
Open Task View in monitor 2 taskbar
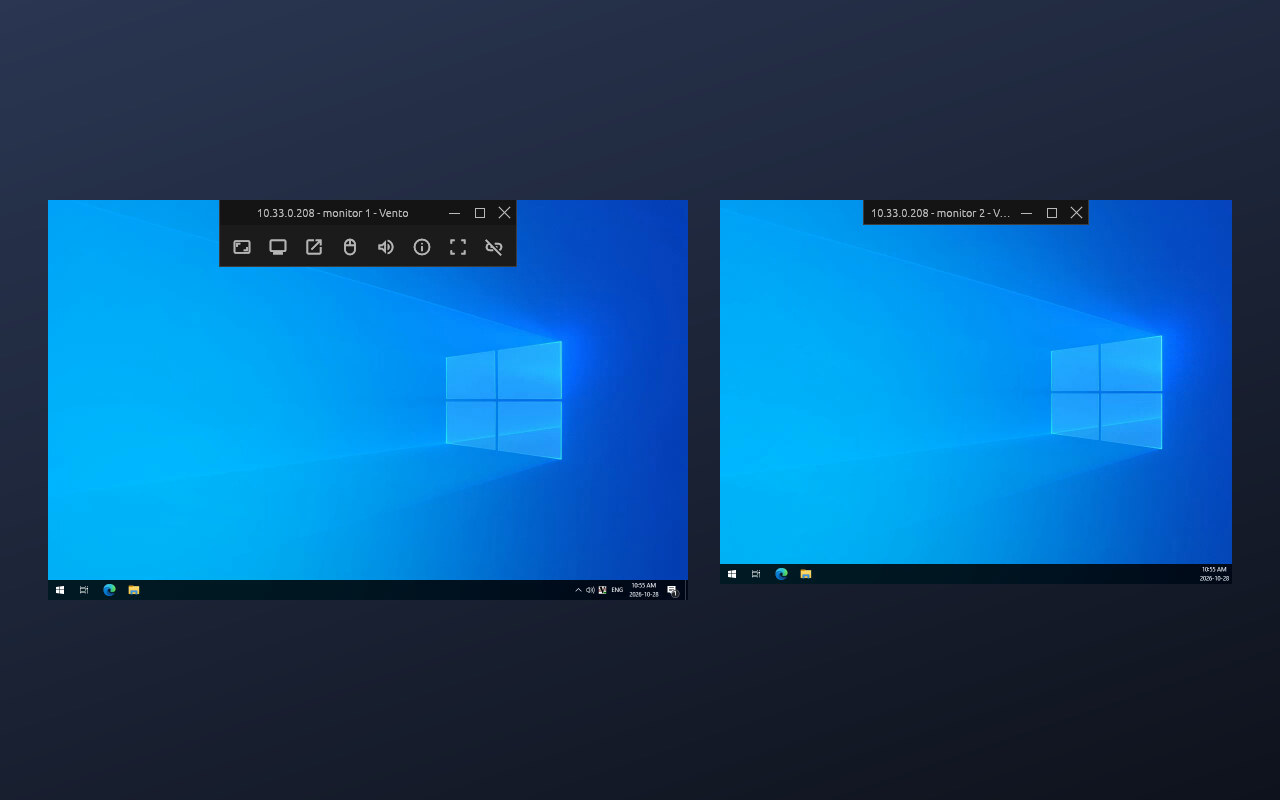pyautogui.click(x=756, y=574)
